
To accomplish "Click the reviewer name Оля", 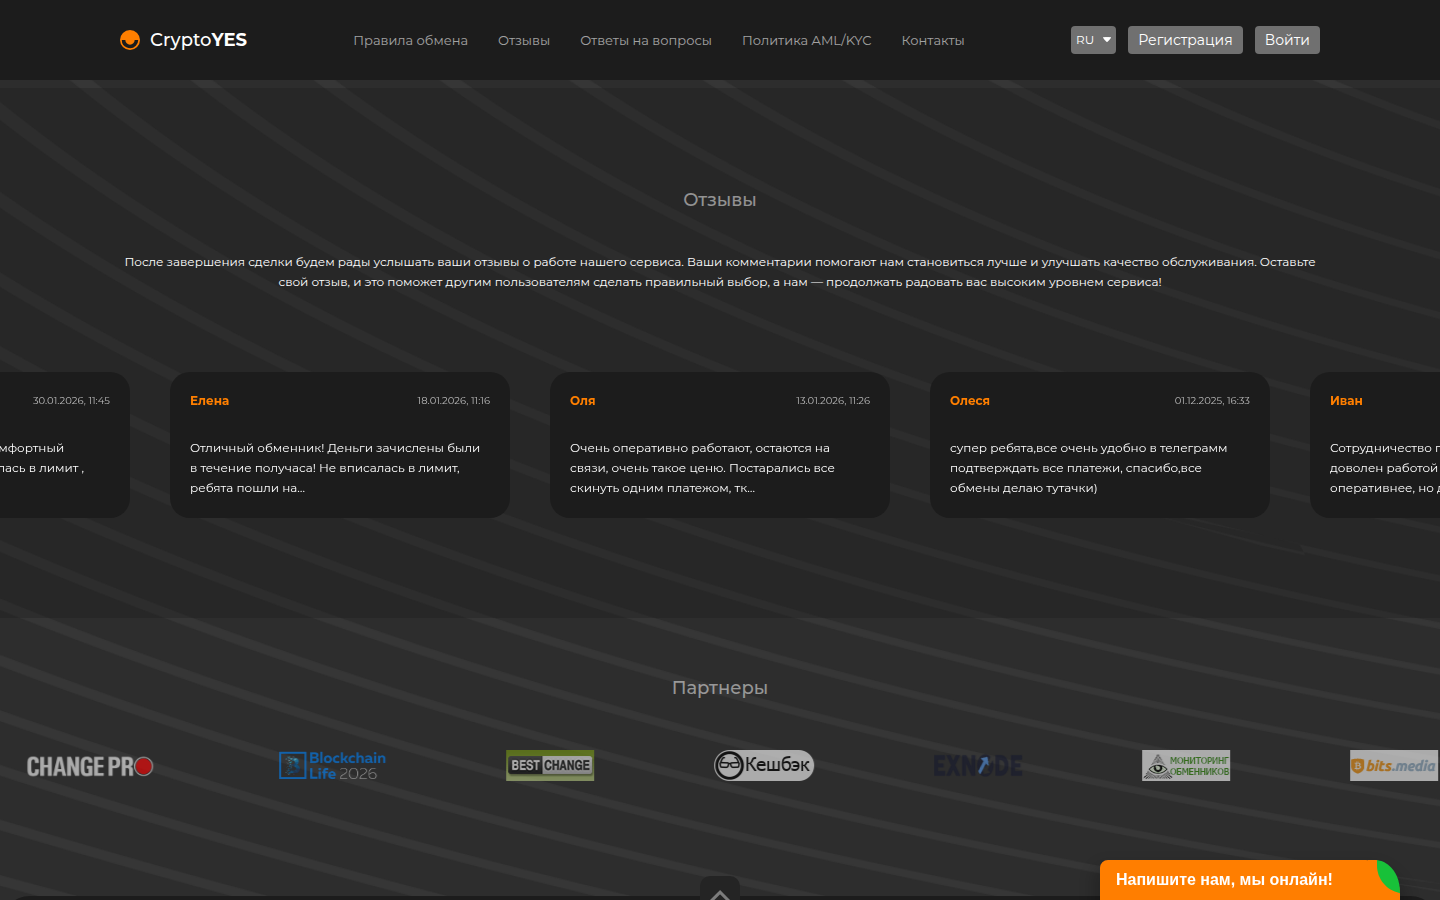I will [583, 401].
